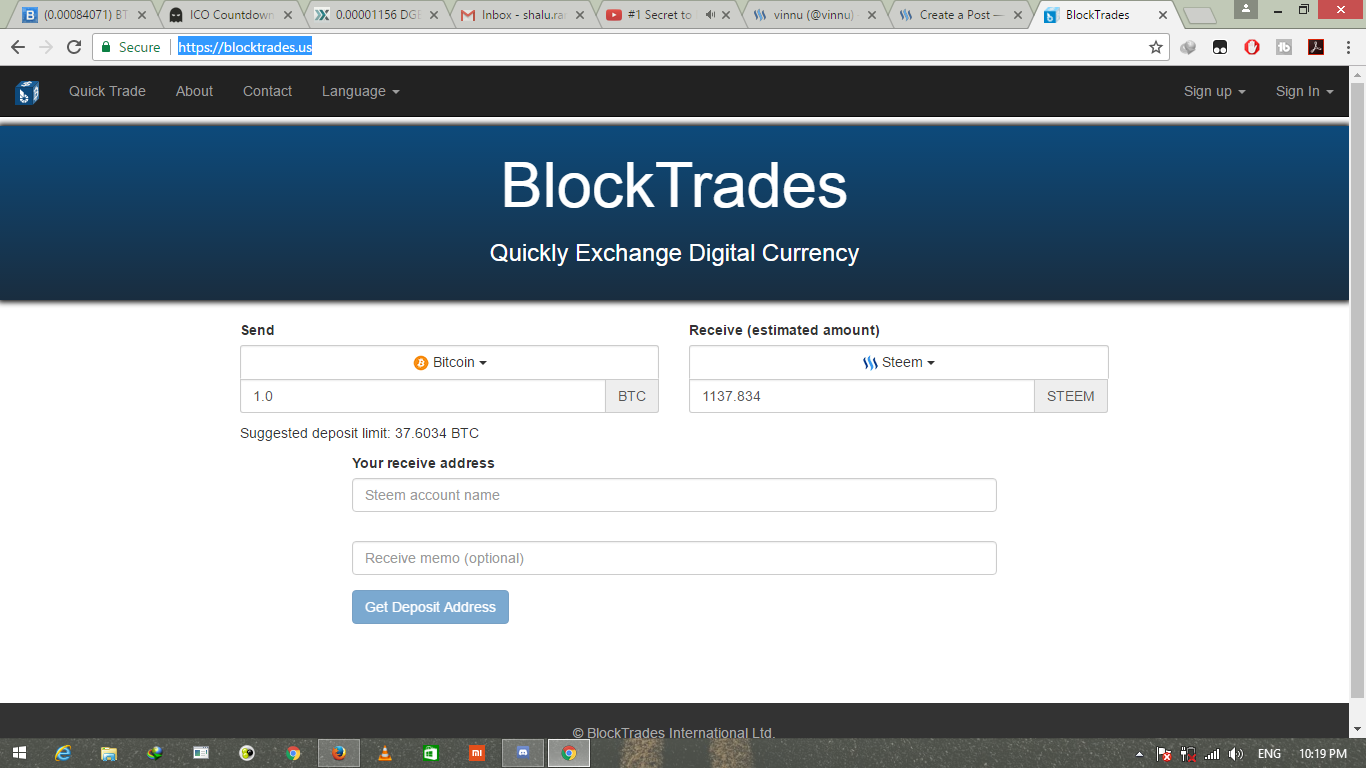Viewport: 1366px width, 768px height.
Task: Click the page vertical scrollbar
Action: (x=1357, y=390)
